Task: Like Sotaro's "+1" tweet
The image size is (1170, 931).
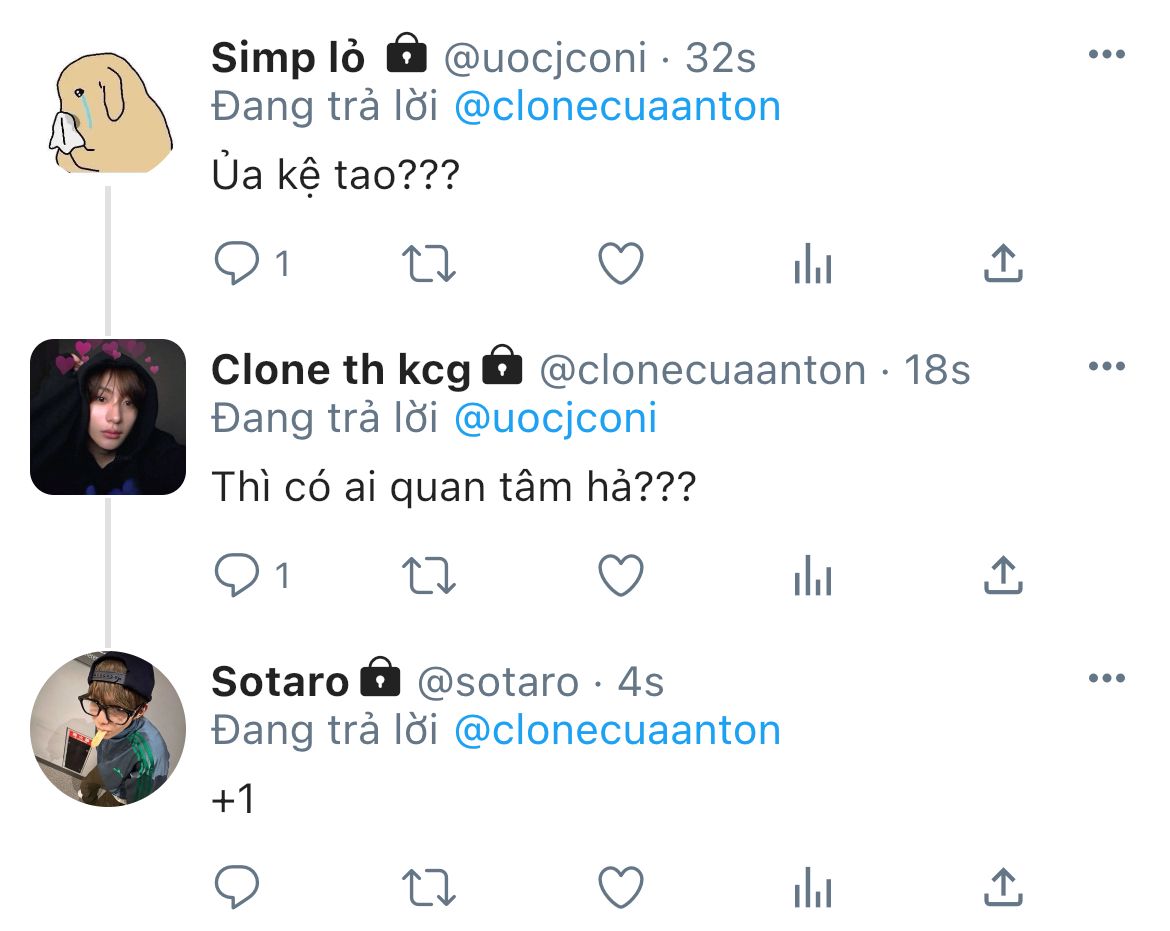Action: tap(620, 886)
